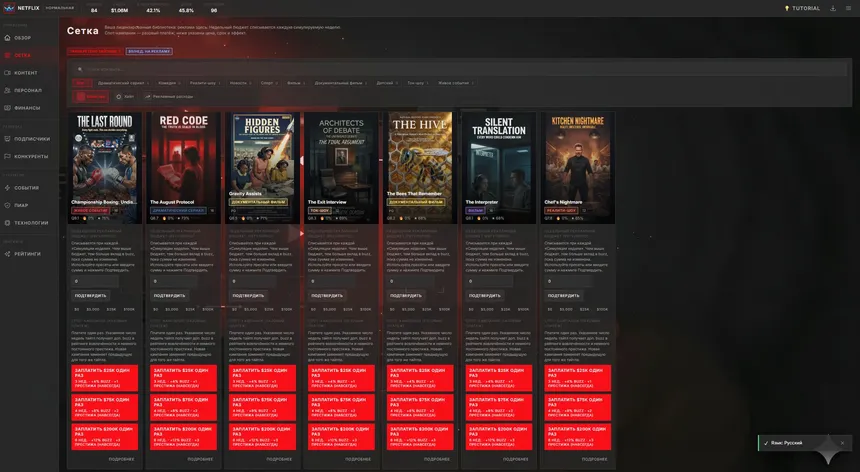Open the Рейтинги sidebar section
Screen dimensions: 860x472
27,254
